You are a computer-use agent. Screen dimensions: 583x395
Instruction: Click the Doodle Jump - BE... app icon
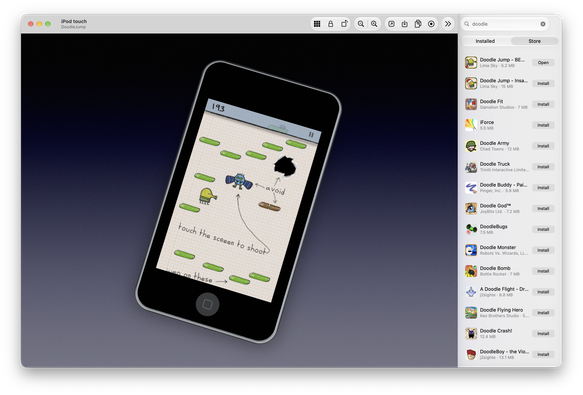(x=471, y=62)
